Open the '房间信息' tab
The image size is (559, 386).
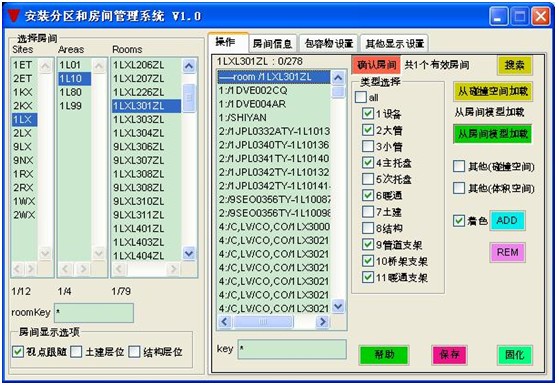click(273, 44)
